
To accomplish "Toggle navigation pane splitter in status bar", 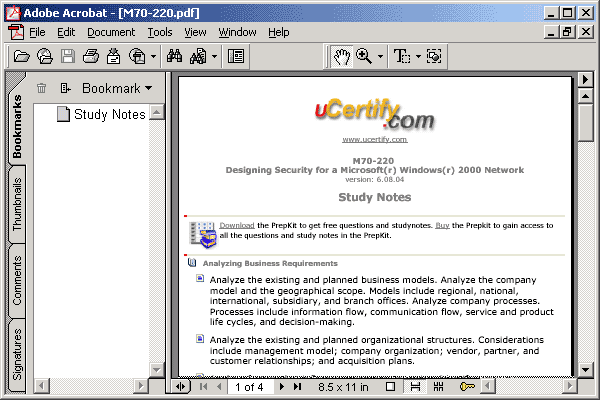I will [181, 387].
